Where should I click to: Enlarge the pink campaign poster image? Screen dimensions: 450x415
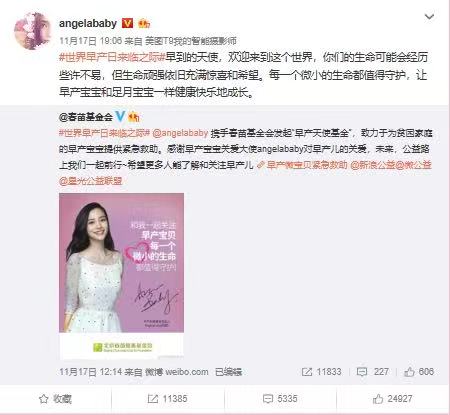pos(121,276)
